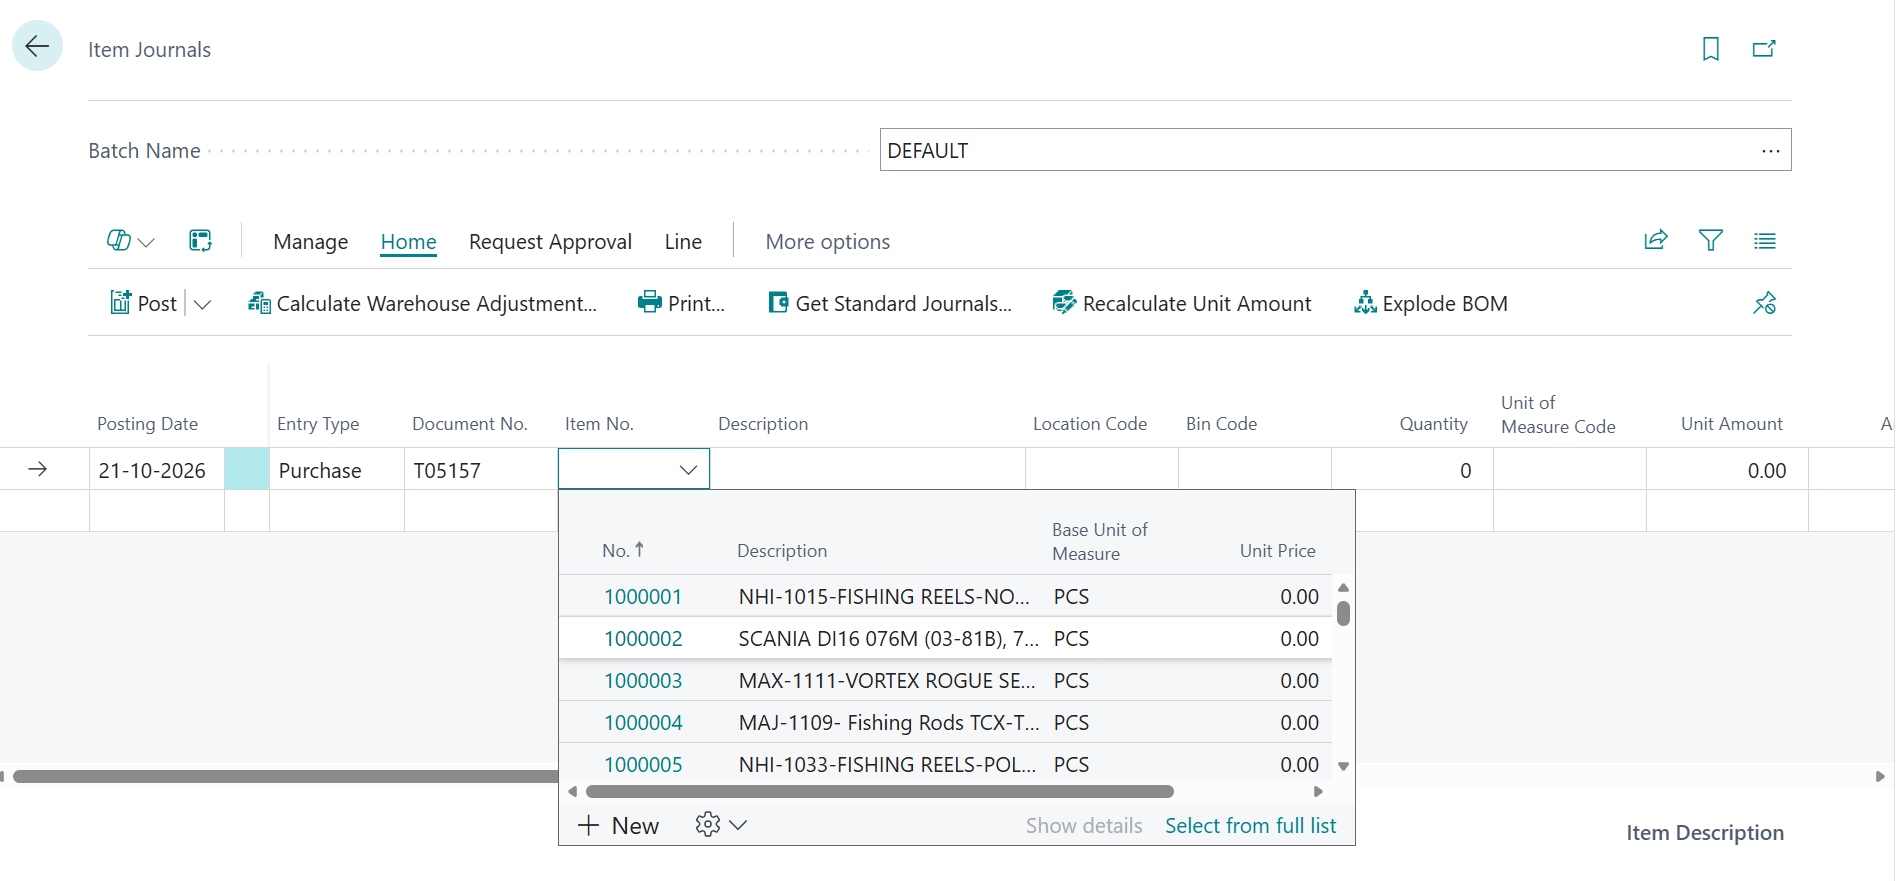
Task: Switch to the Home tab
Action: pos(409,242)
